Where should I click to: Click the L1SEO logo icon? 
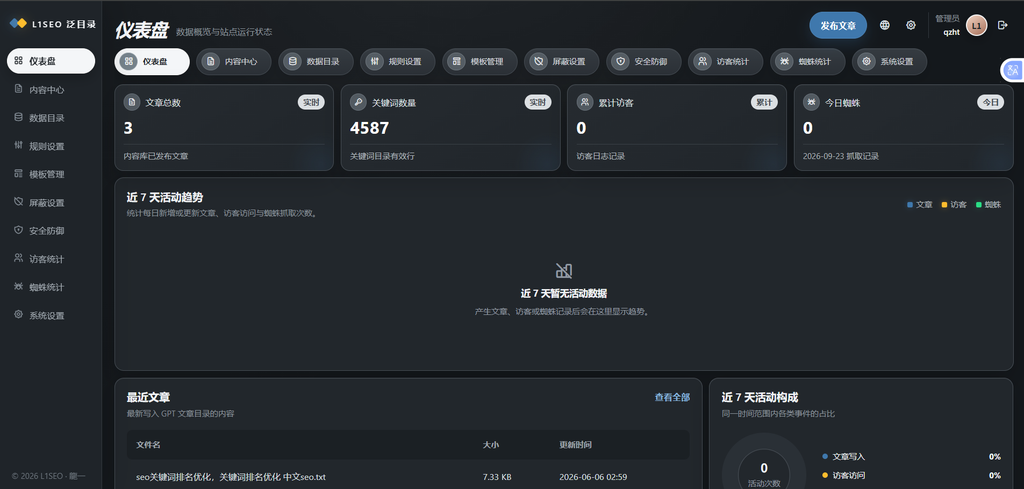coord(18,24)
